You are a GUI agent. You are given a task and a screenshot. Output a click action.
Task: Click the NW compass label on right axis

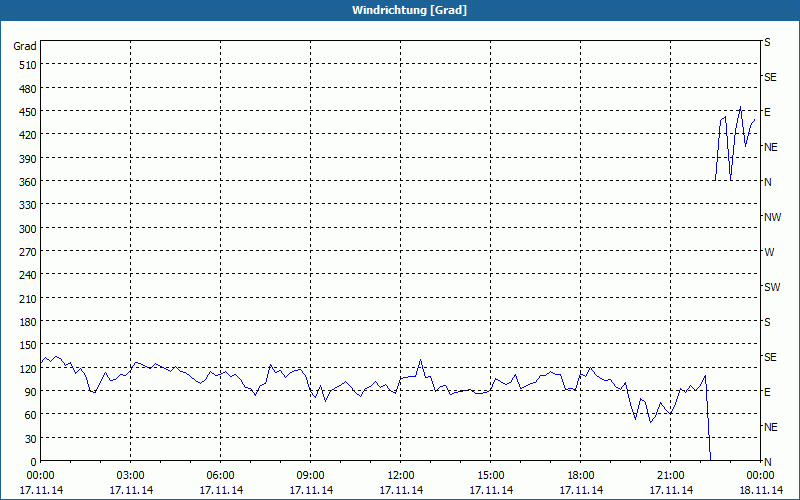771,217
